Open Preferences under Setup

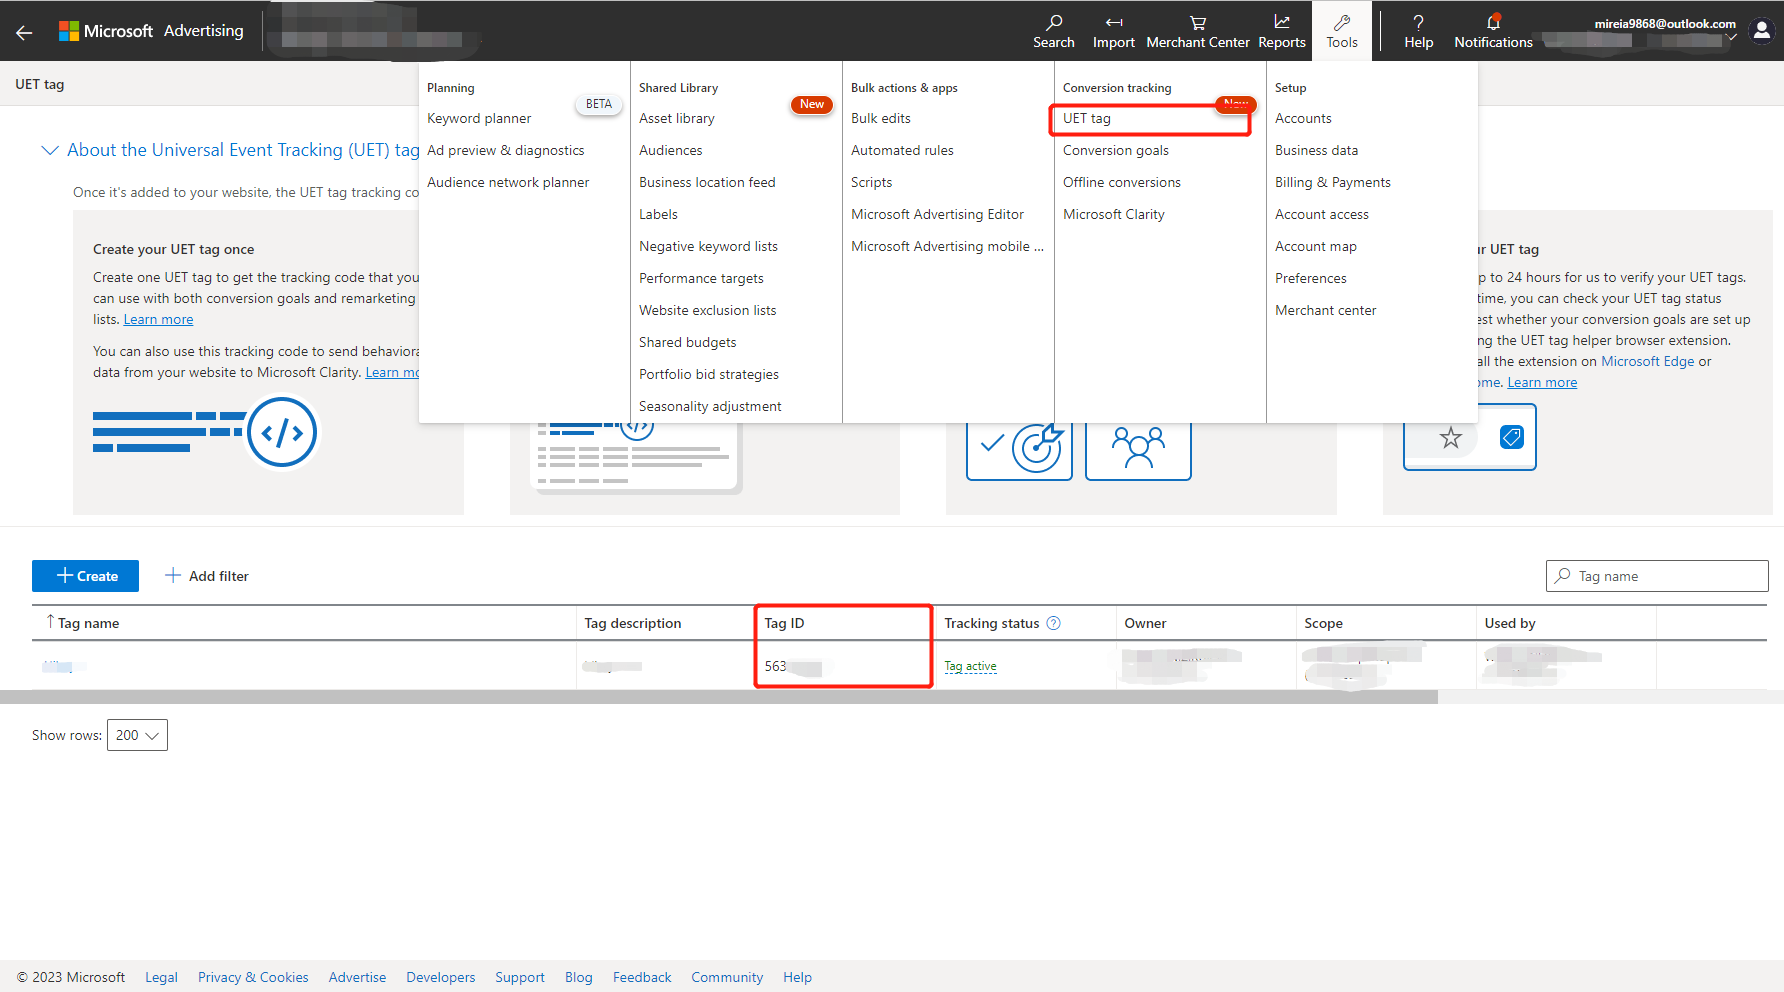[x=1311, y=278]
